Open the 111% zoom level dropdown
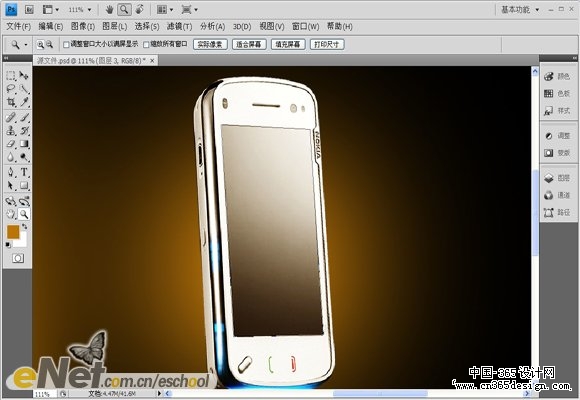Screen dimensions: 580x400 click(x=80, y=10)
